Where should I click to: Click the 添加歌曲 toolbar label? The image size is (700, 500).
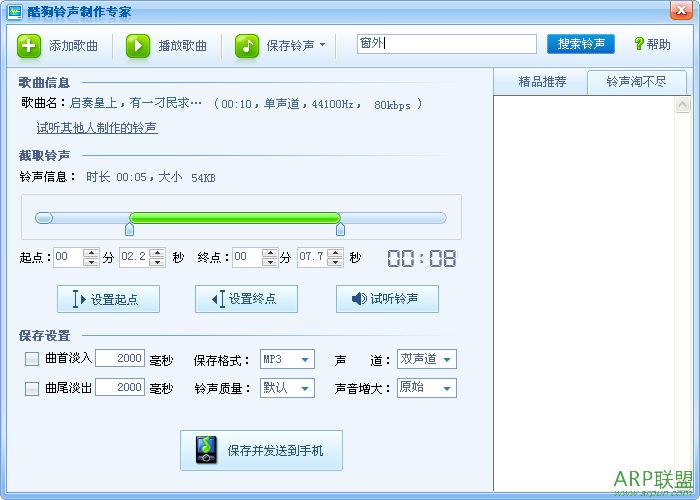[x=74, y=46]
